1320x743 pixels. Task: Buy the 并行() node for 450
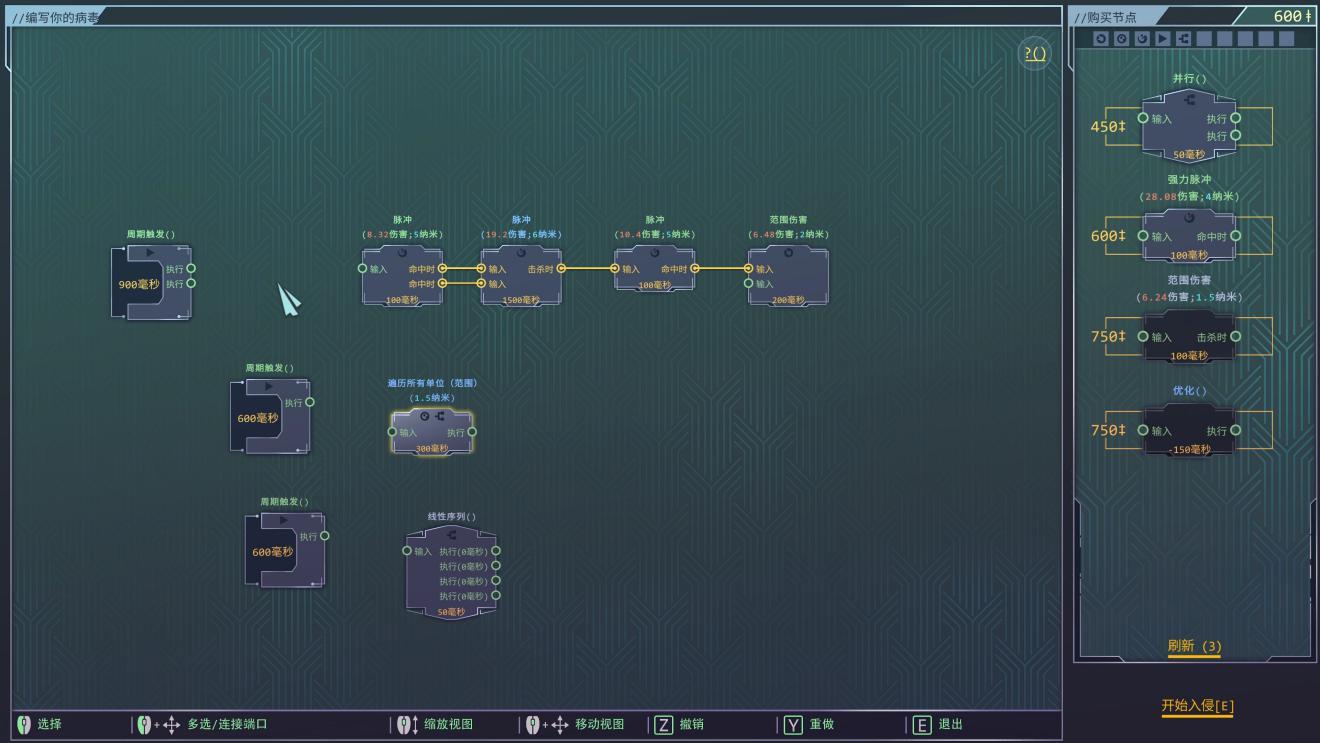point(1189,126)
